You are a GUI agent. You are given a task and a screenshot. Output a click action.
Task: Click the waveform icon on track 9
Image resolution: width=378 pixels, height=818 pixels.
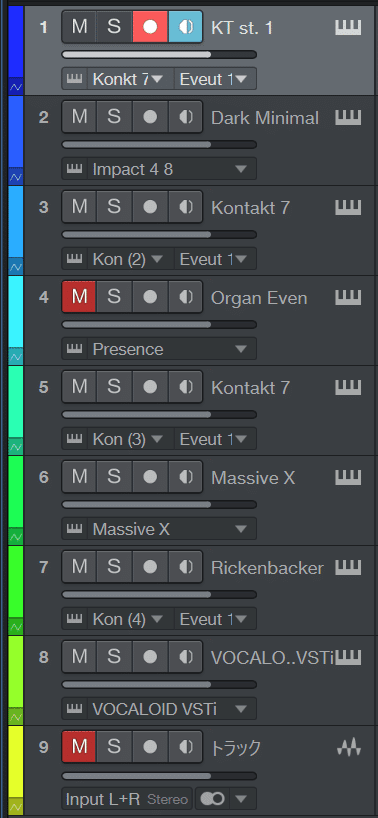pyautogui.click(x=348, y=748)
